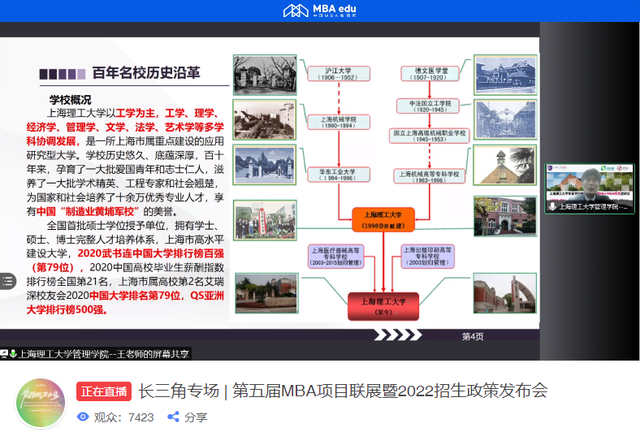Click the 百年名校历史沿革 slide heading
The width and height of the screenshot is (640, 445).
coord(146,73)
